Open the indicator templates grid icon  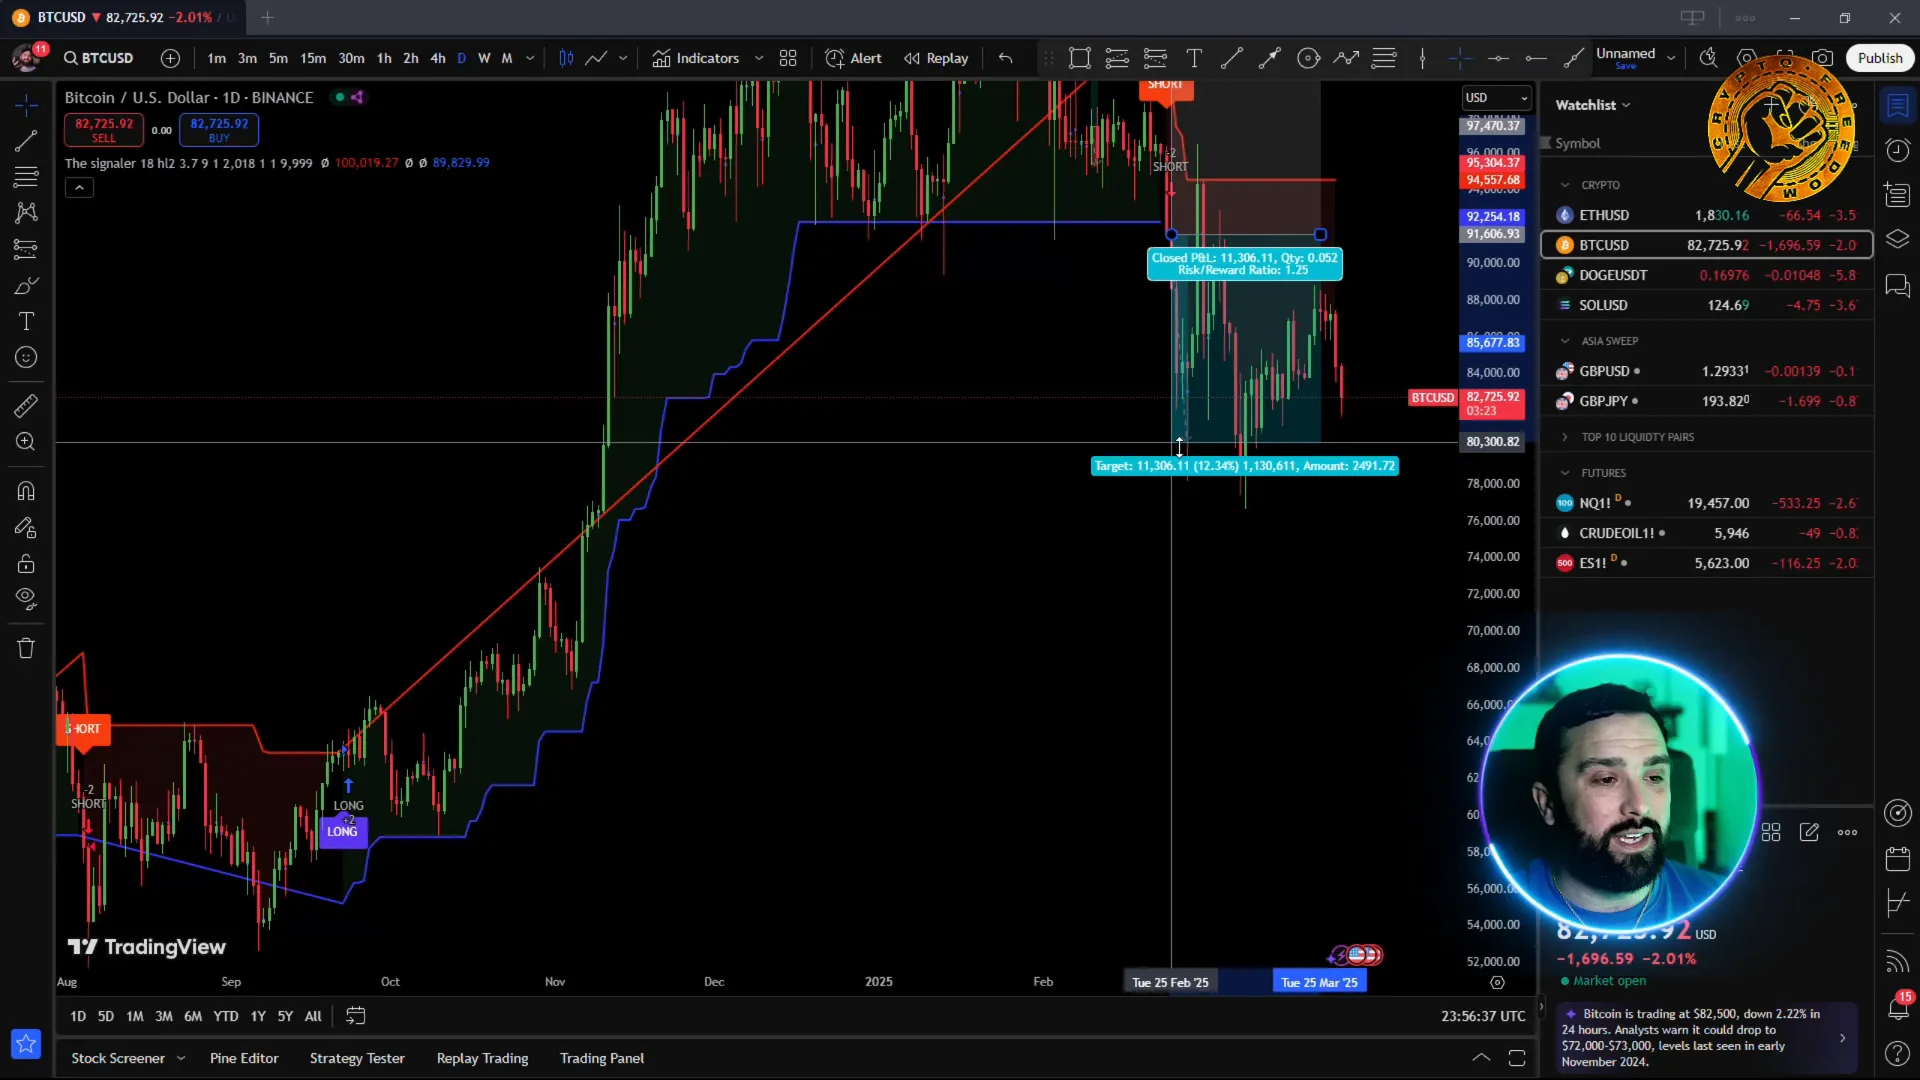coord(788,58)
